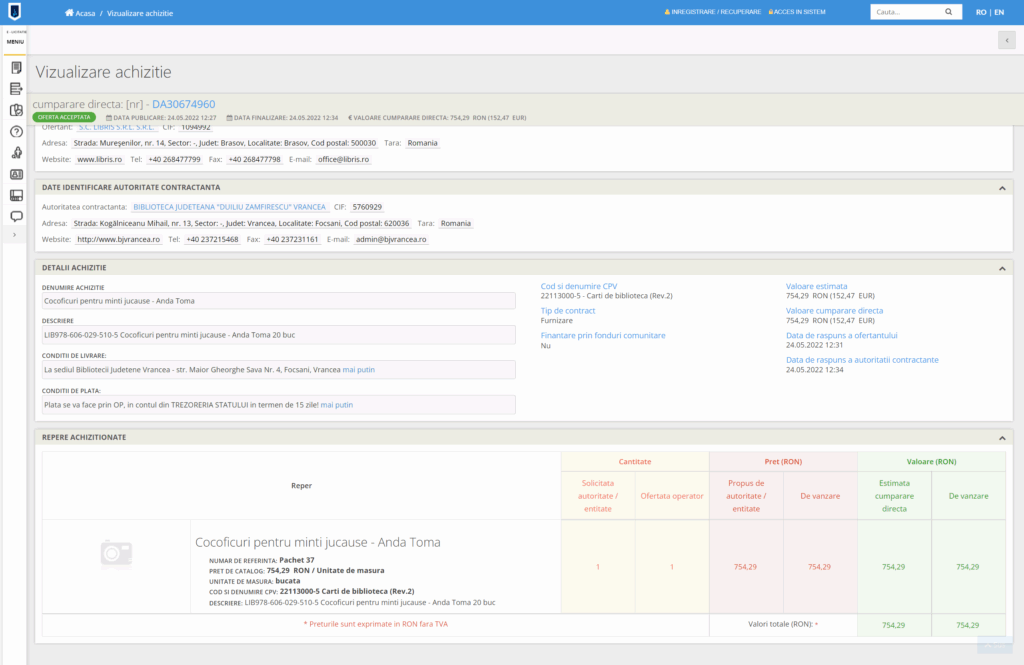The width and height of the screenshot is (1024, 665).
Task: Click Valoare estimata label
Action: pos(816,286)
